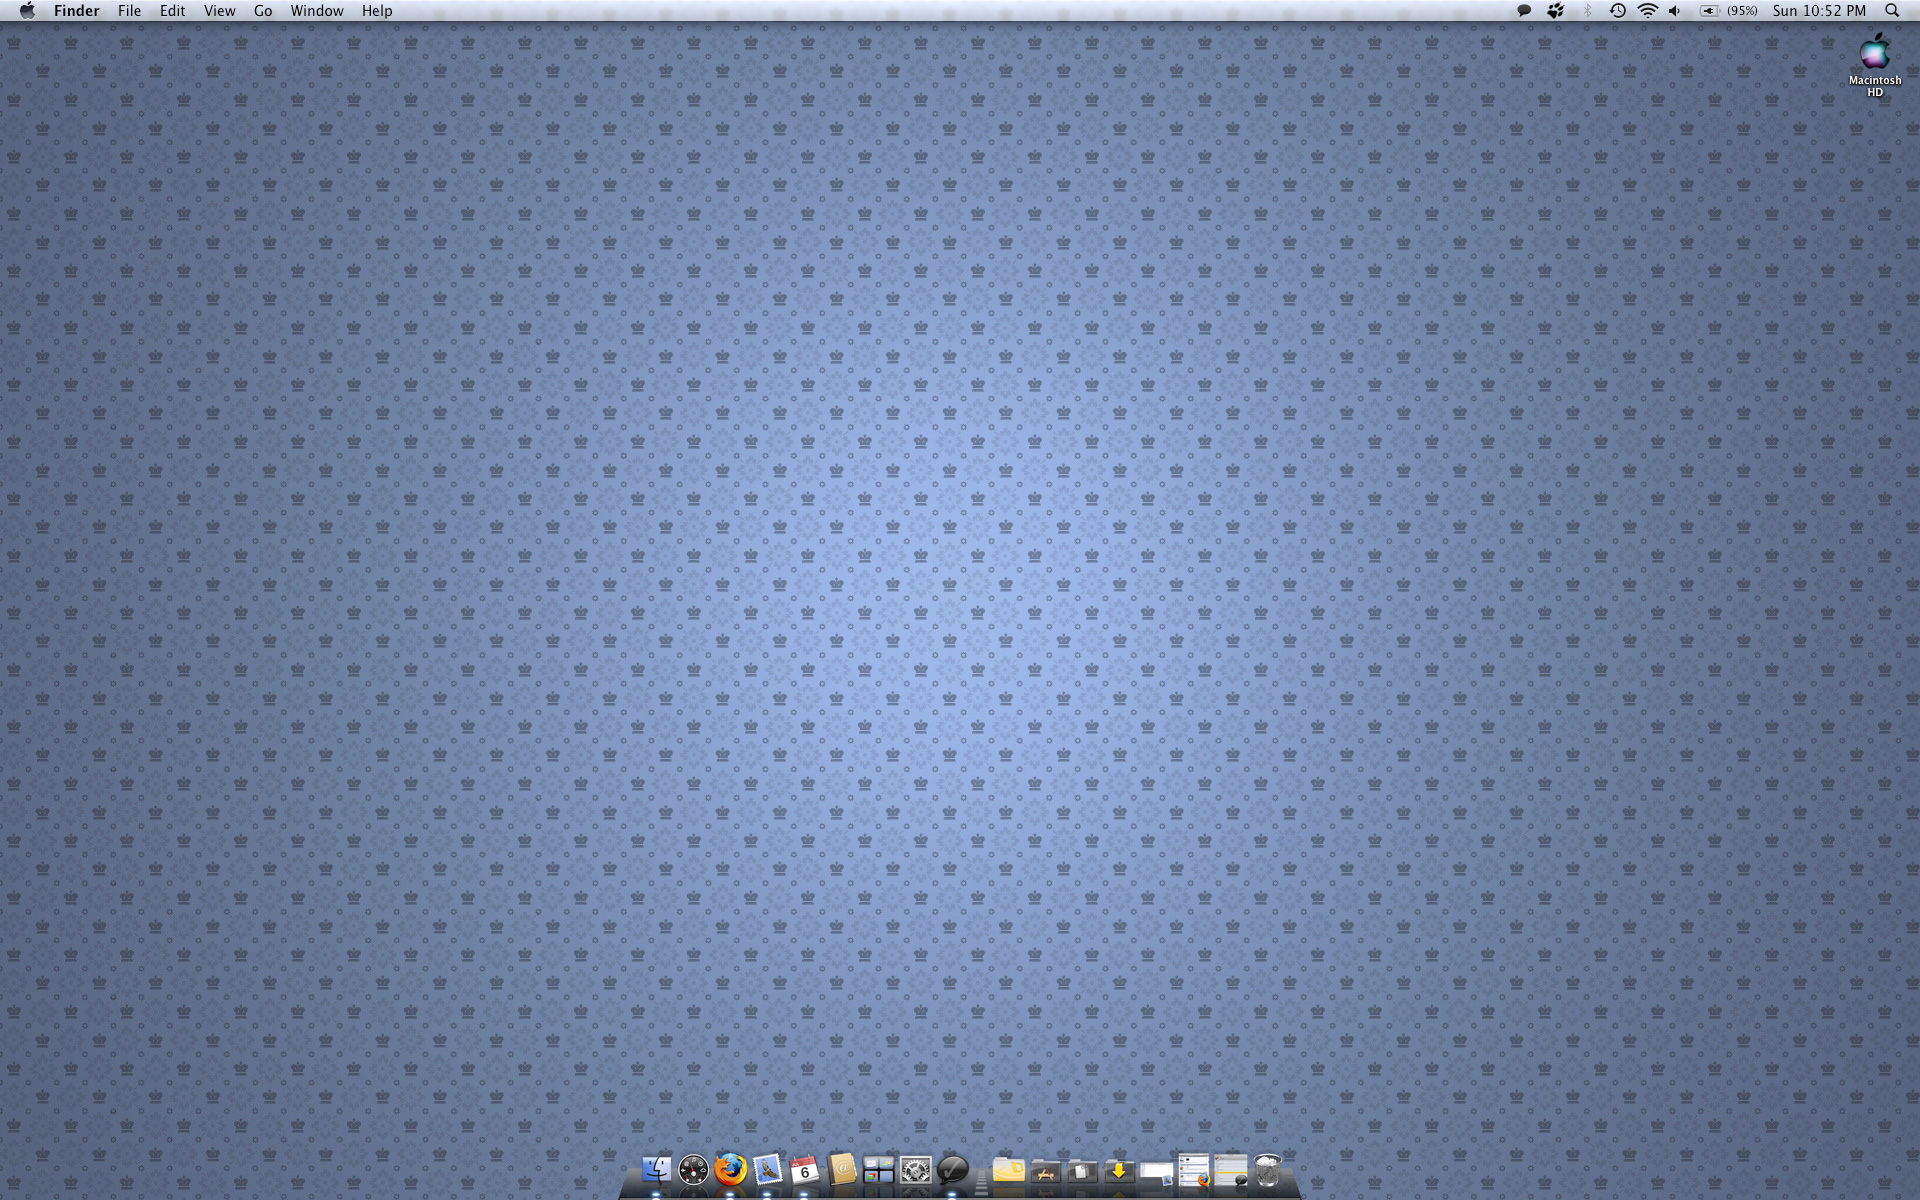Click the Spotlight search magnifier

(x=1892, y=11)
